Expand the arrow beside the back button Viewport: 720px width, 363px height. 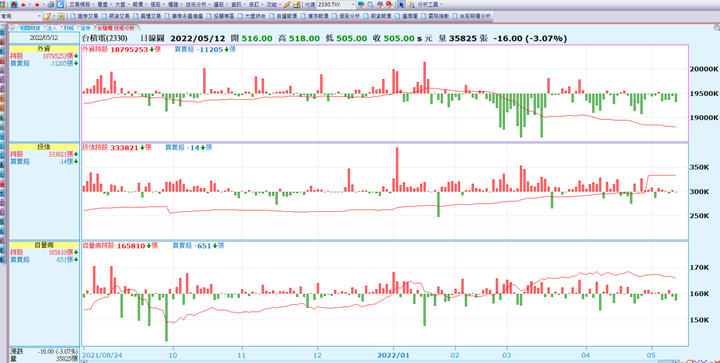point(30,5)
